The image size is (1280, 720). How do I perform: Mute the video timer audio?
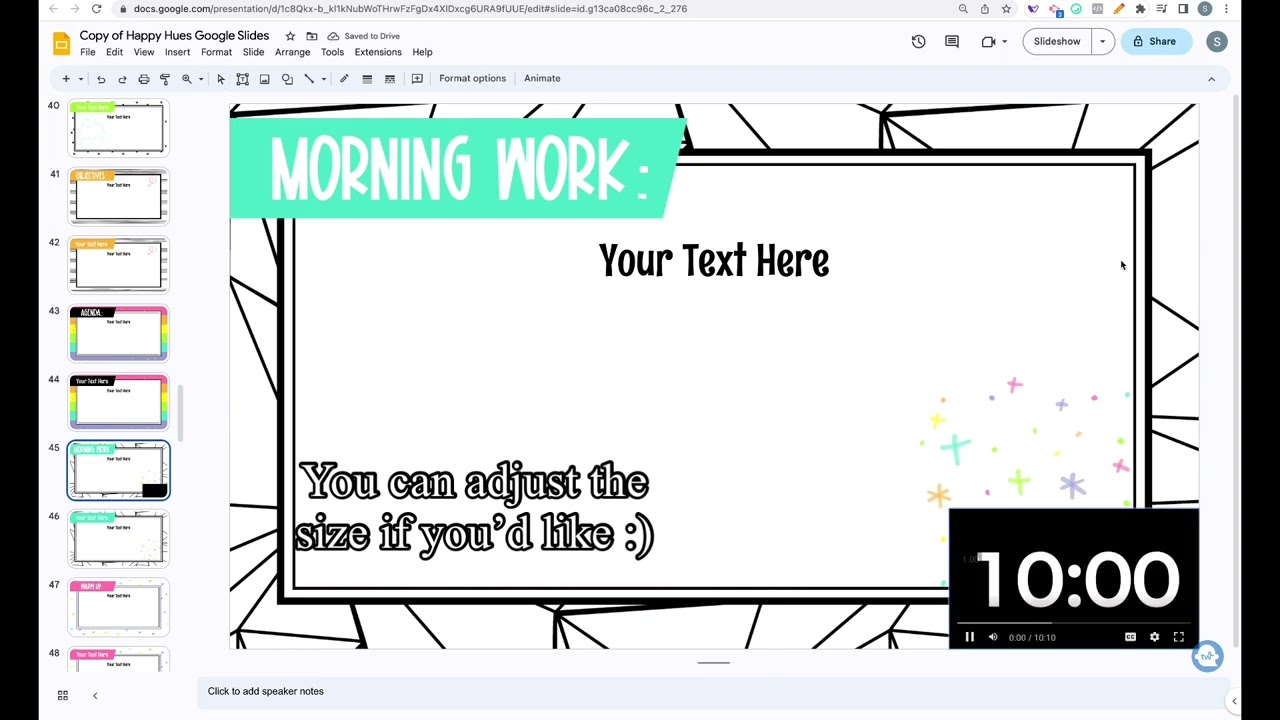[993, 637]
